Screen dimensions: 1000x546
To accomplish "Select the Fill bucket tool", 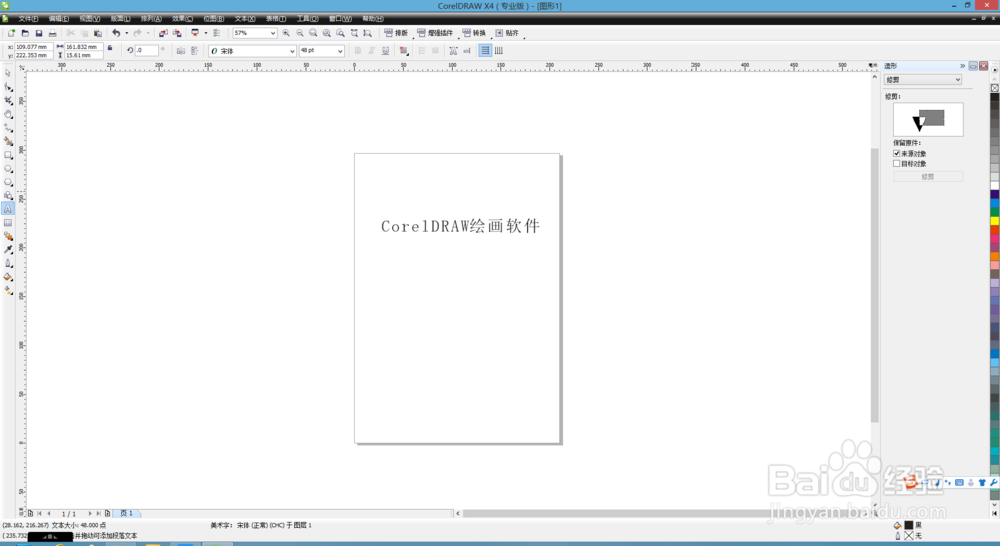I will click(x=8, y=277).
